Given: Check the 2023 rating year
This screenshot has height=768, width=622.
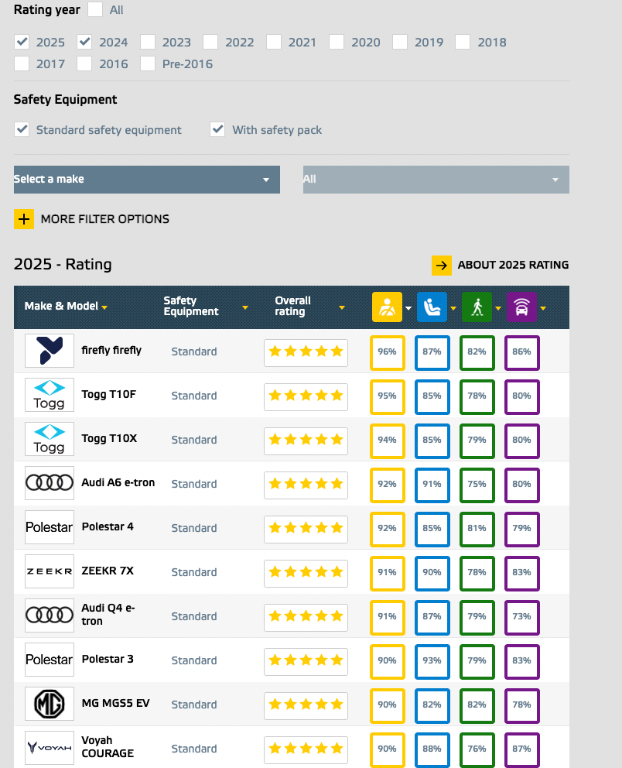Looking at the screenshot, I should 147,42.
